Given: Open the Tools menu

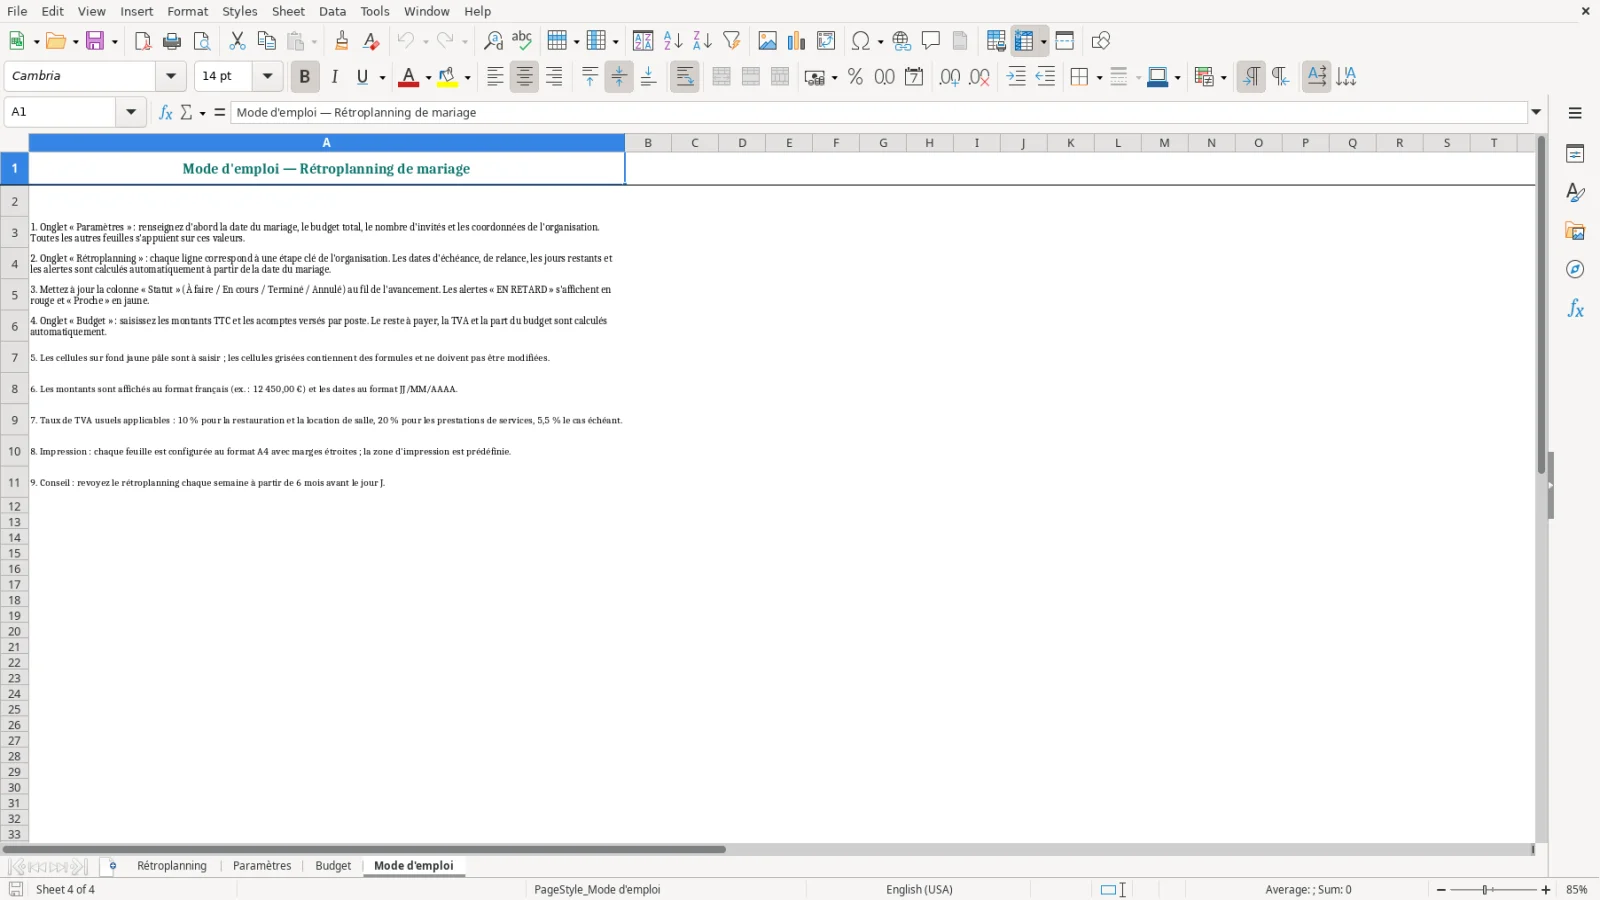Looking at the screenshot, I should pyautogui.click(x=375, y=11).
